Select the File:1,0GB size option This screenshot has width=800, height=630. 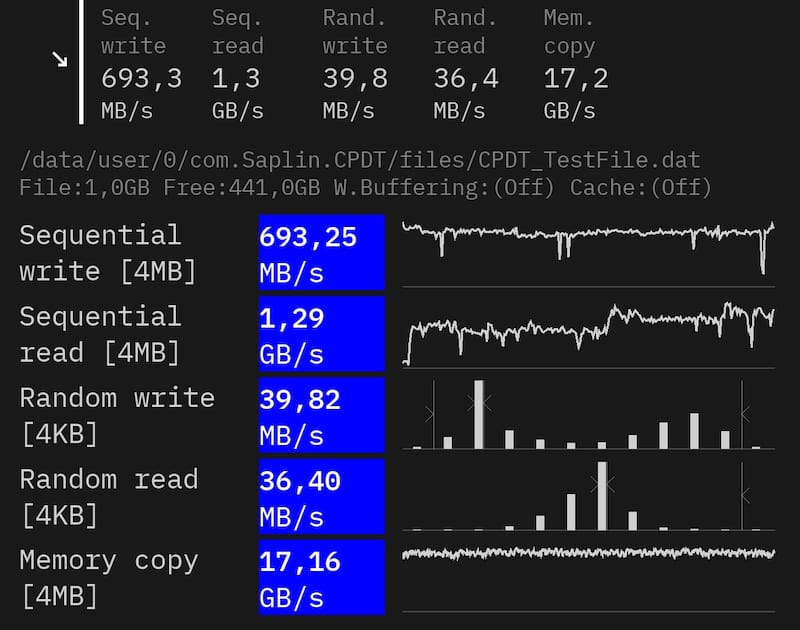coord(87,187)
